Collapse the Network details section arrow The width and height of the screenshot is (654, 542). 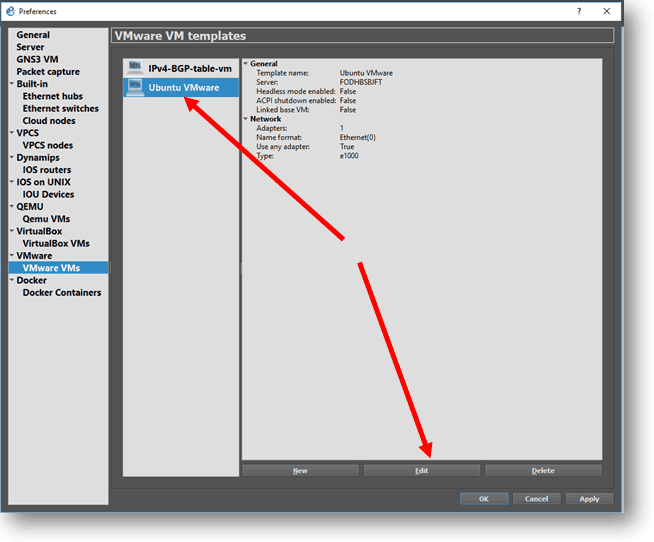tap(246, 119)
